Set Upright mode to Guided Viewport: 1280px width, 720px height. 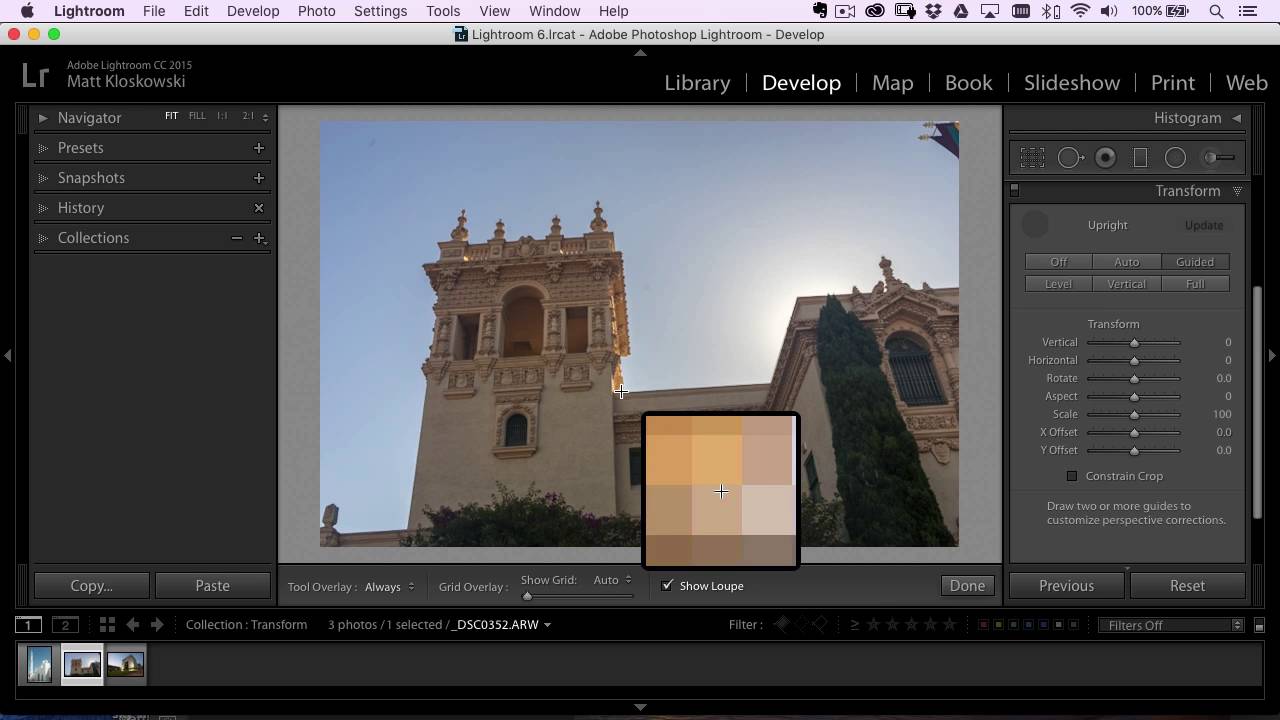[1195, 262]
